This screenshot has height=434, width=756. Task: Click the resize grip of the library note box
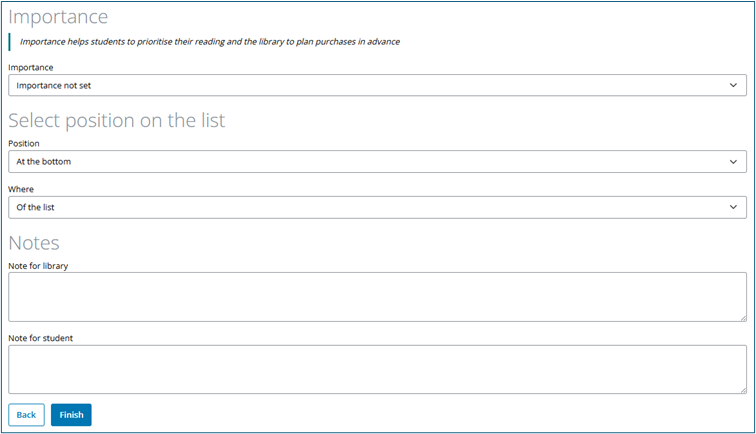743,318
